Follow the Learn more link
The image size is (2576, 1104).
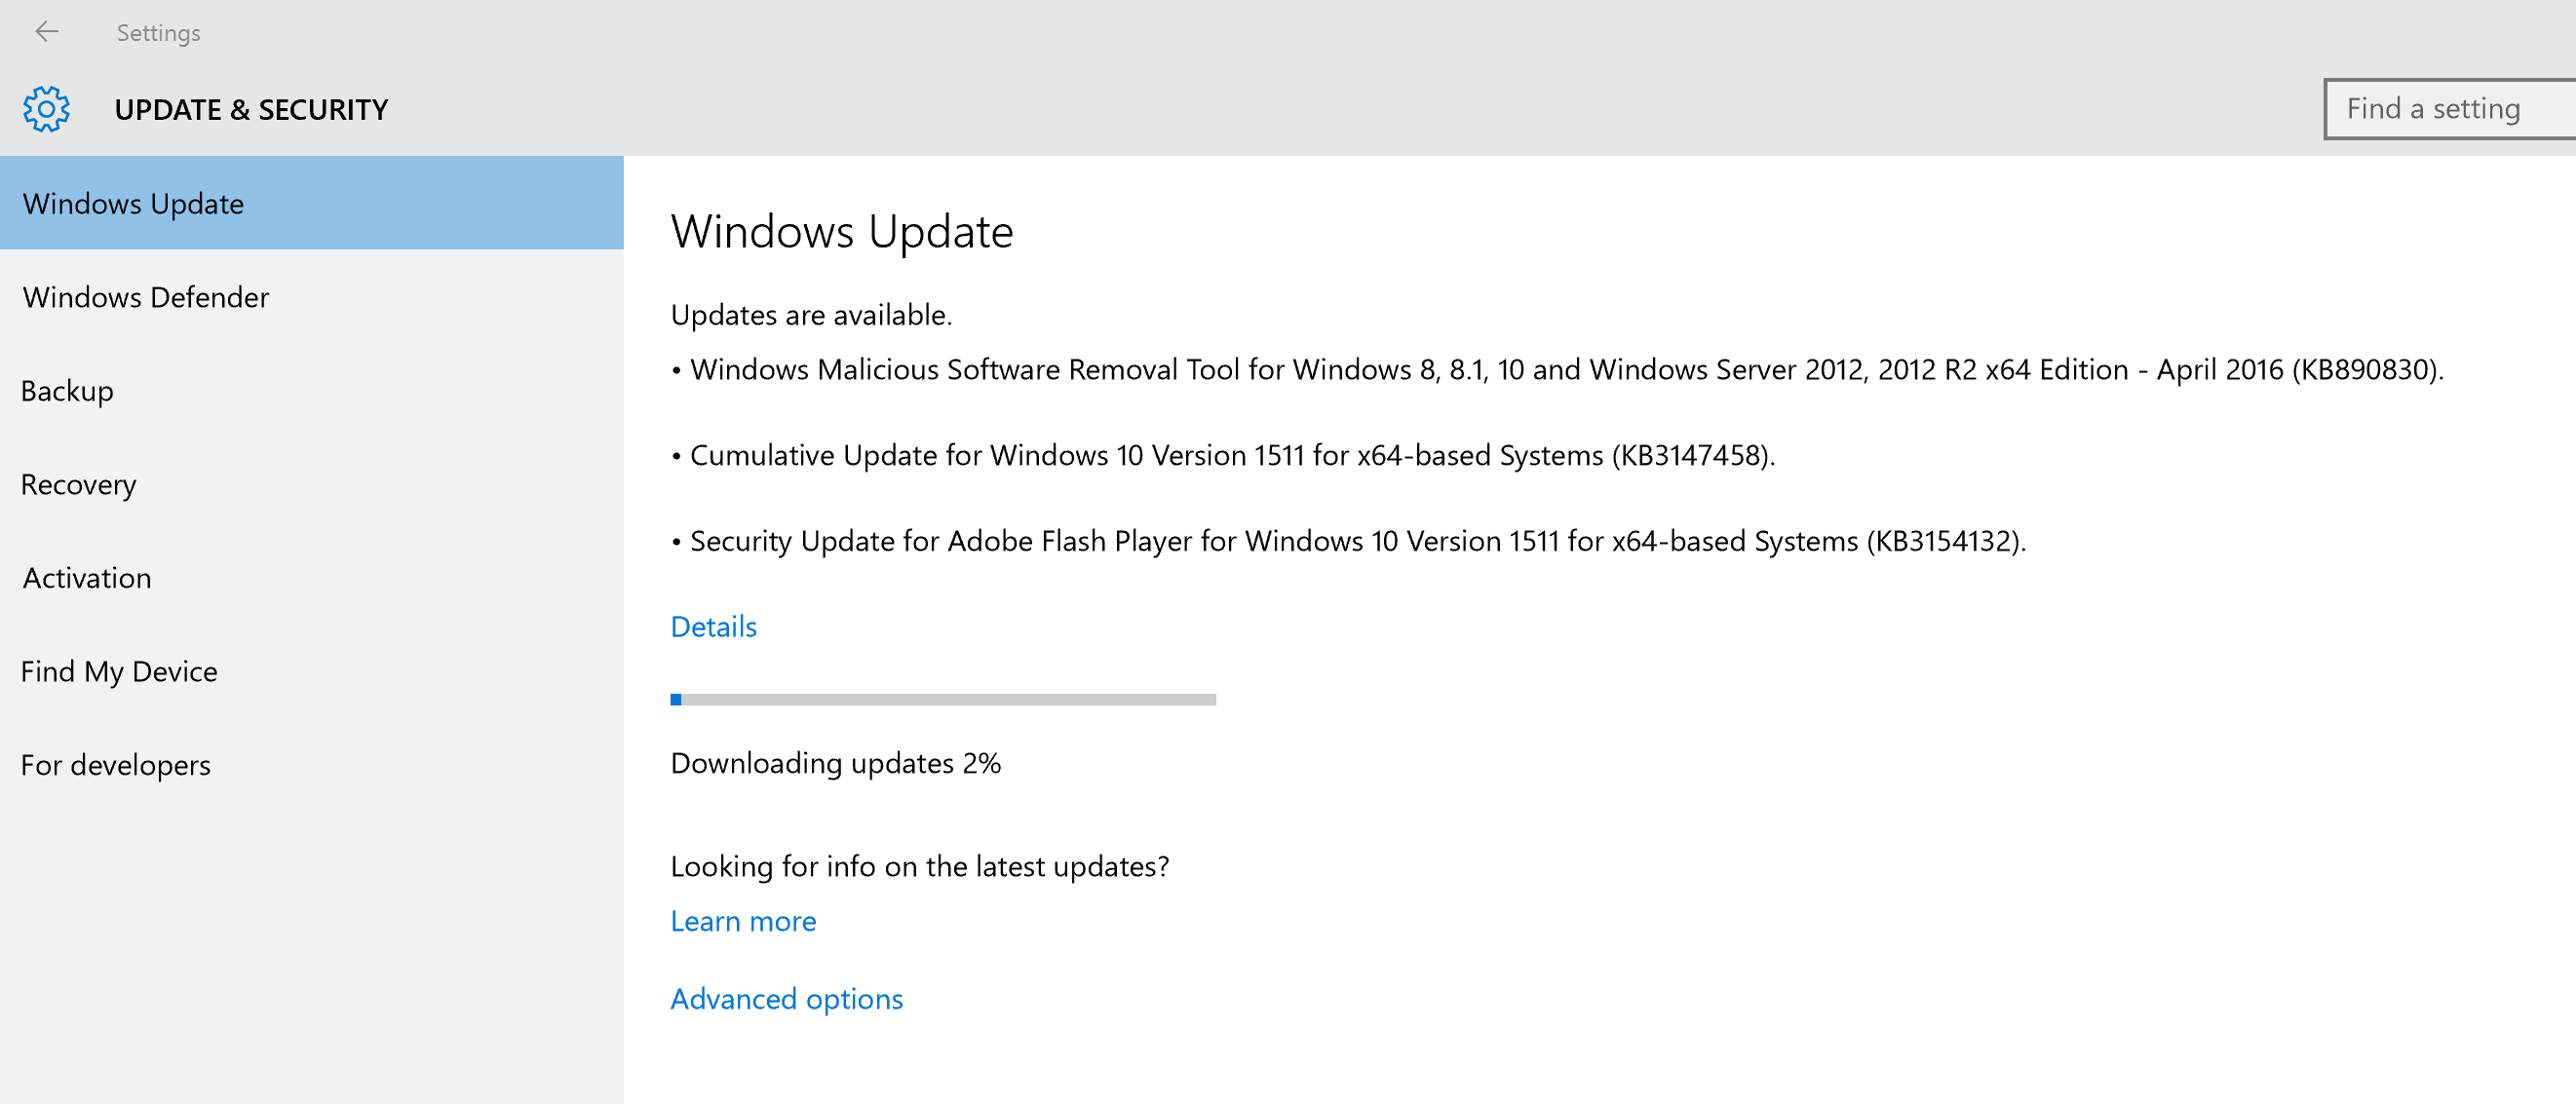point(743,921)
